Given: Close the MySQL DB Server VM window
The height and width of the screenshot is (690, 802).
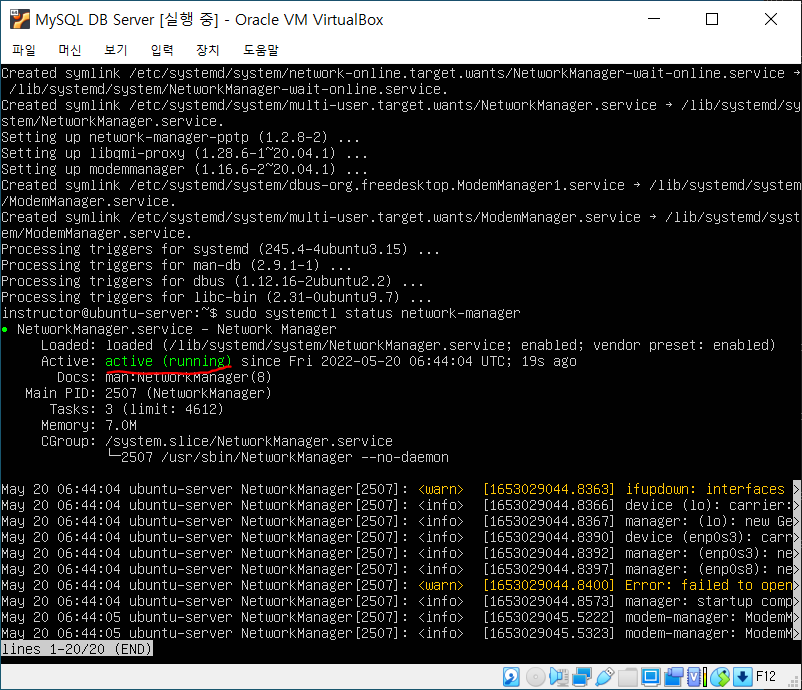Looking at the screenshot, I should (771, 19).
